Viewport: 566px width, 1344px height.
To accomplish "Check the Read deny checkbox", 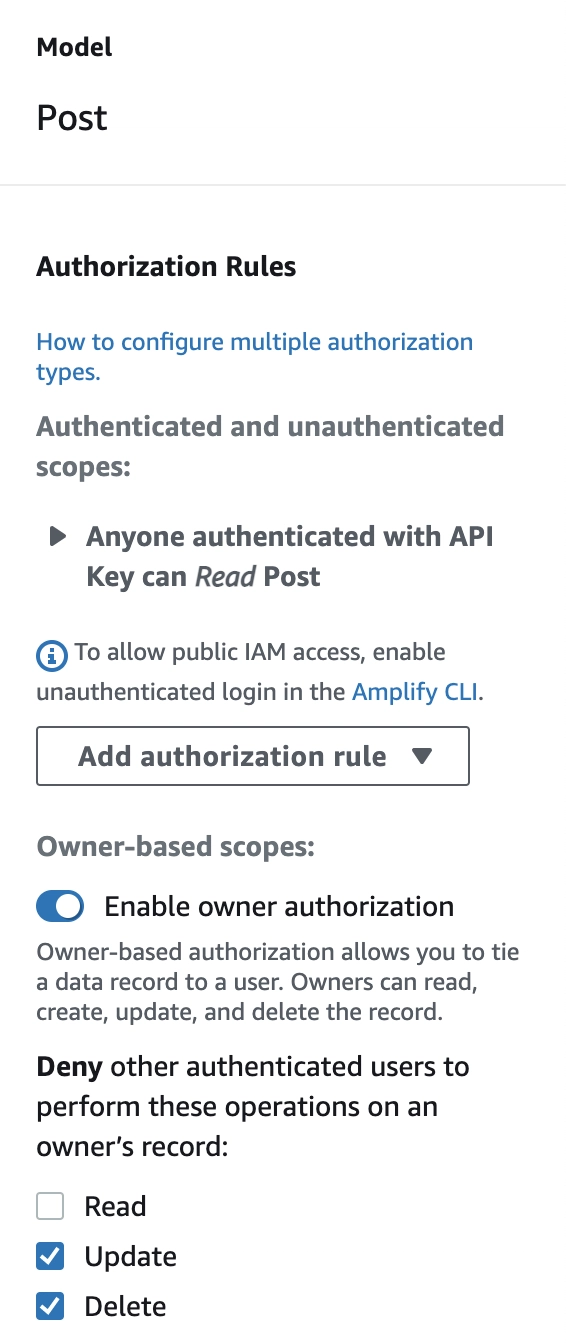I will coord(50,1206).
